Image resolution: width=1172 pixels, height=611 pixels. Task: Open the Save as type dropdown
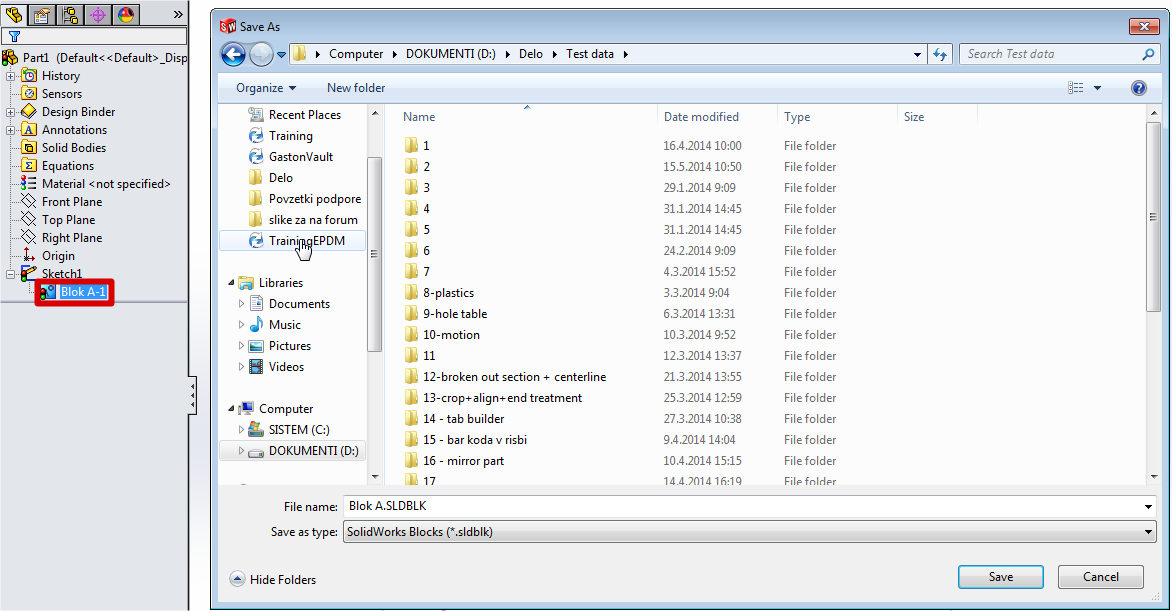(x=749, y=532)
